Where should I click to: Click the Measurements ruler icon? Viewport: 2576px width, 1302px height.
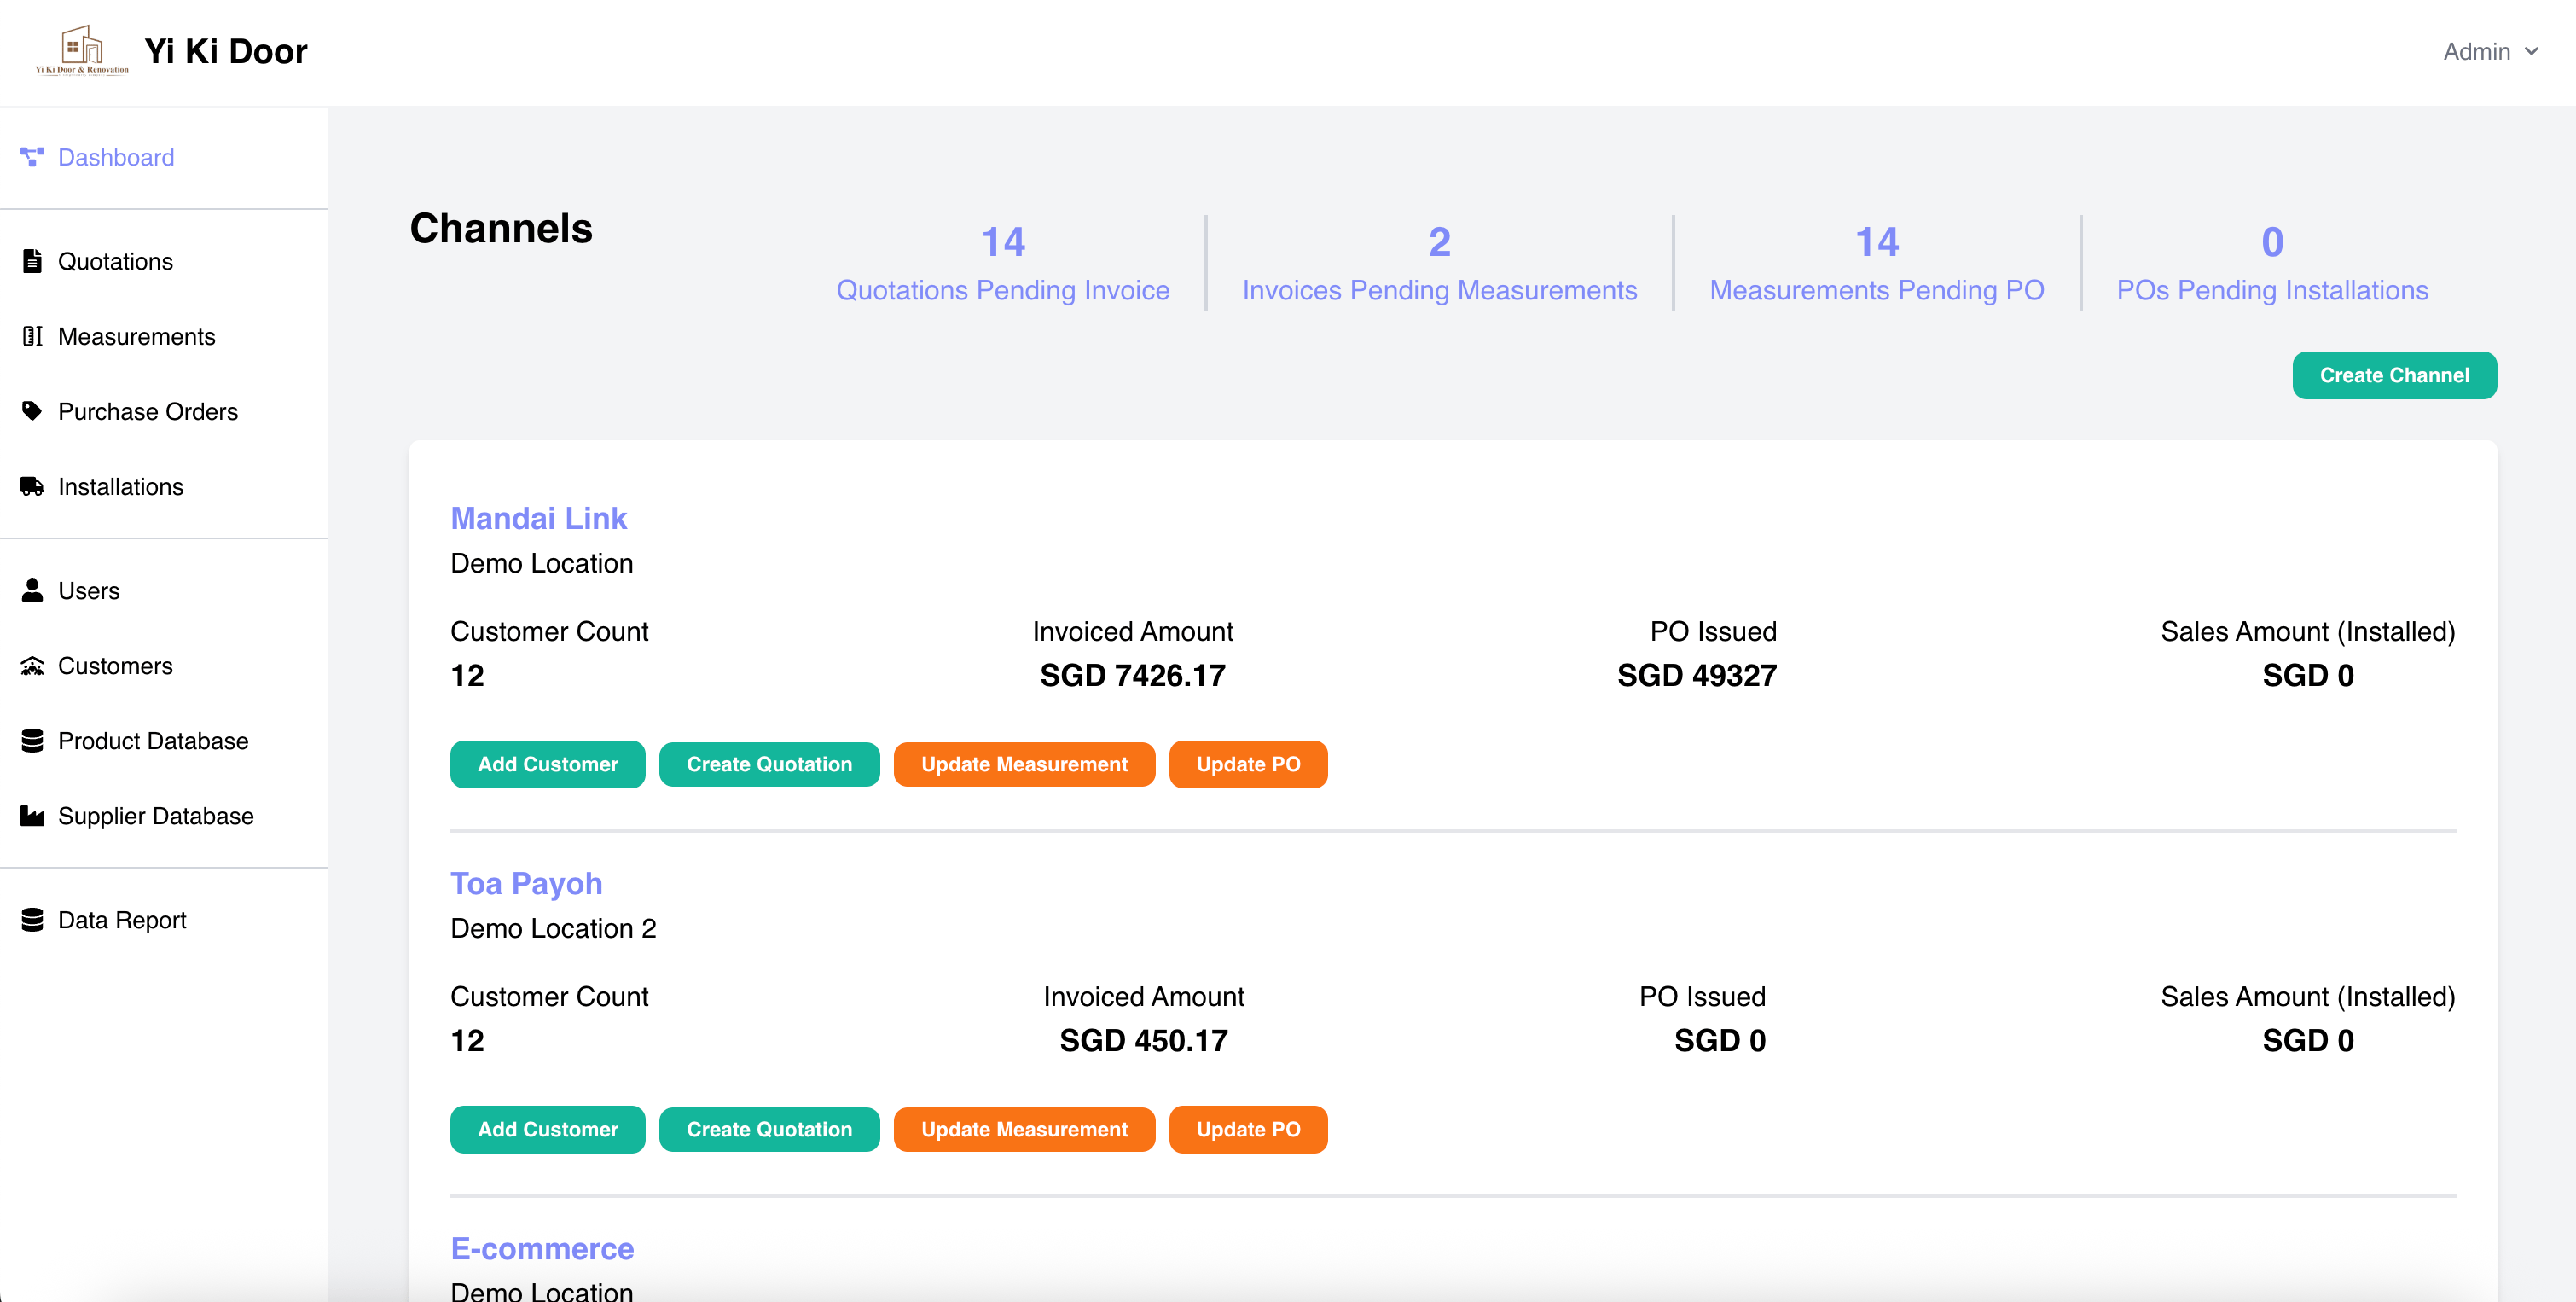pyautogui.click(x=32, y=336)
